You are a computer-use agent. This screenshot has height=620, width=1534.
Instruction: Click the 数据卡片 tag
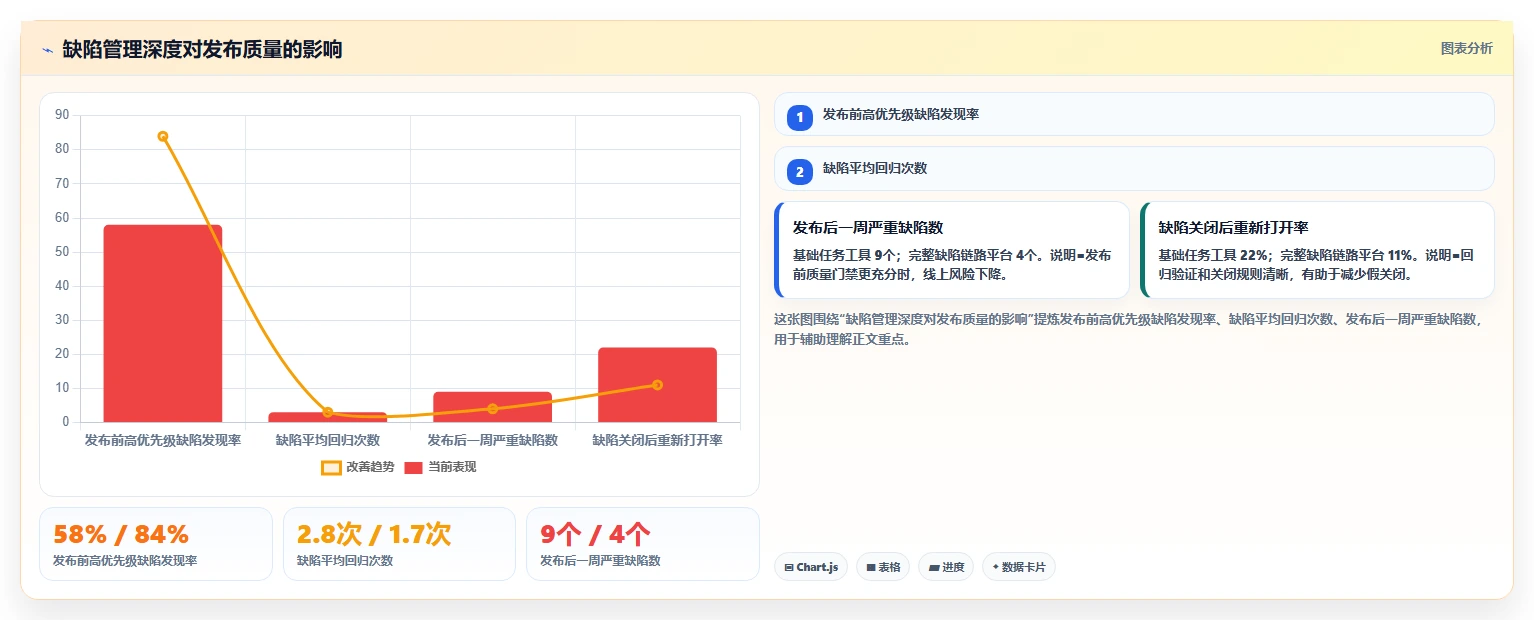pyautogui.click(x=1018, y=567)
